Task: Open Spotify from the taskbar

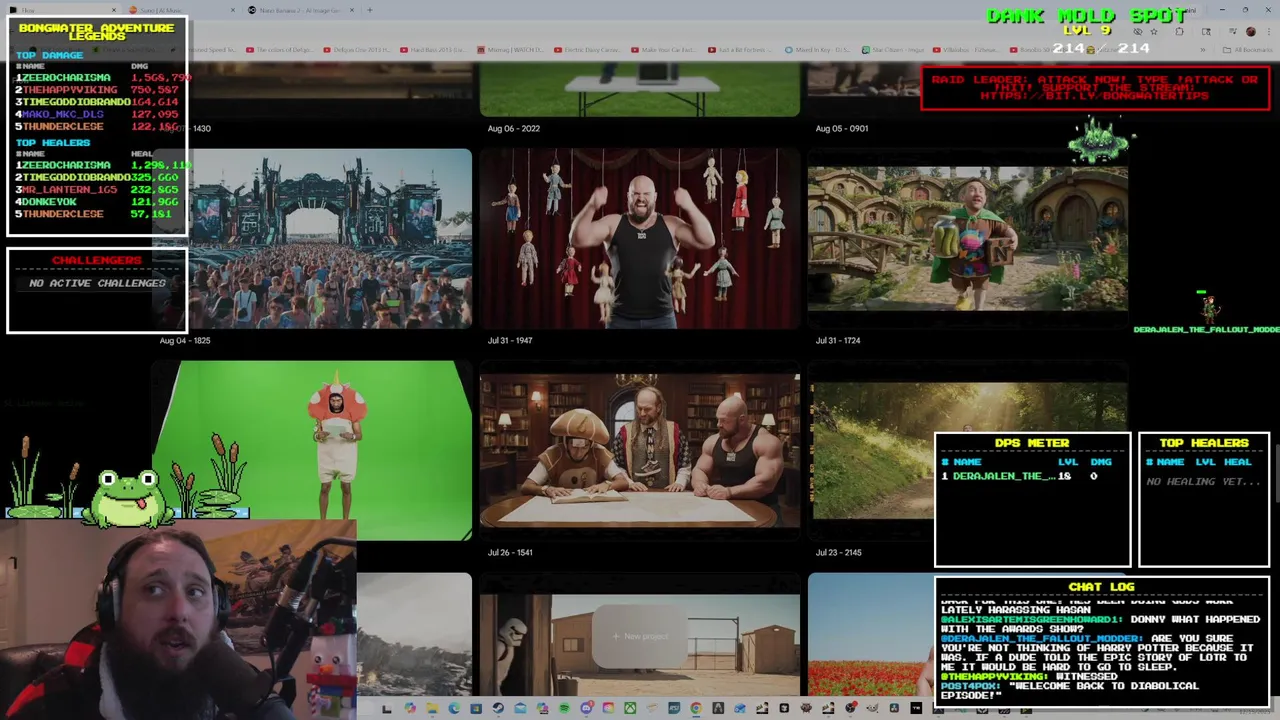Action: (x=564, y=709)
